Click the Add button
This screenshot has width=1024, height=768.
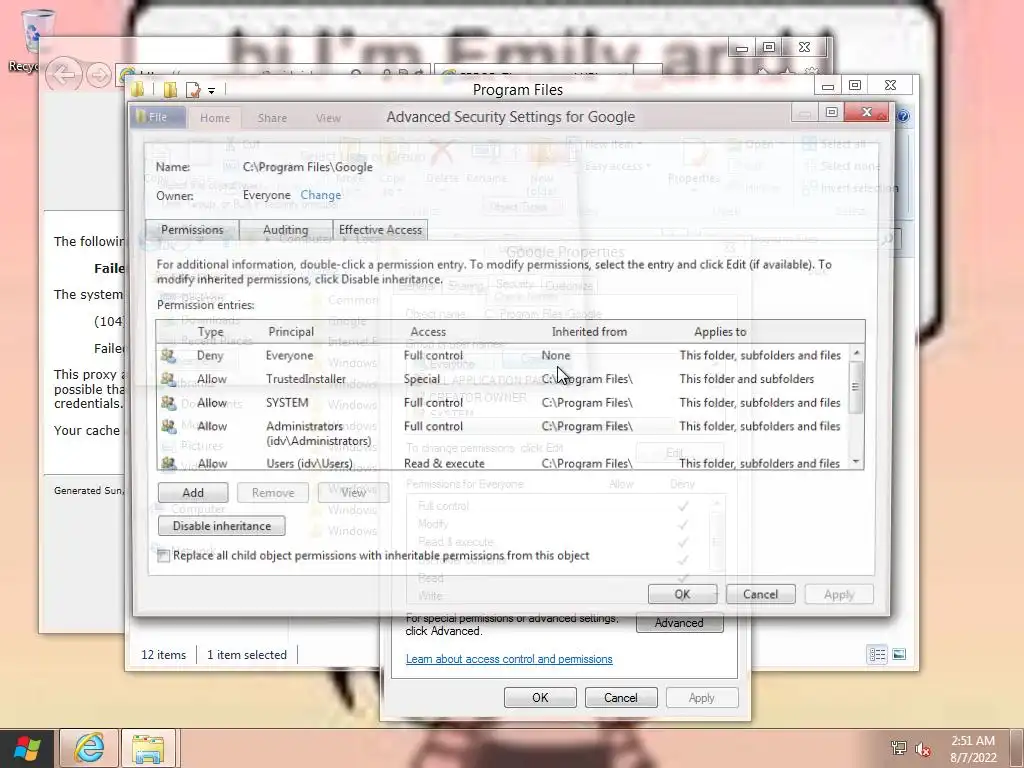coord(193,492)
